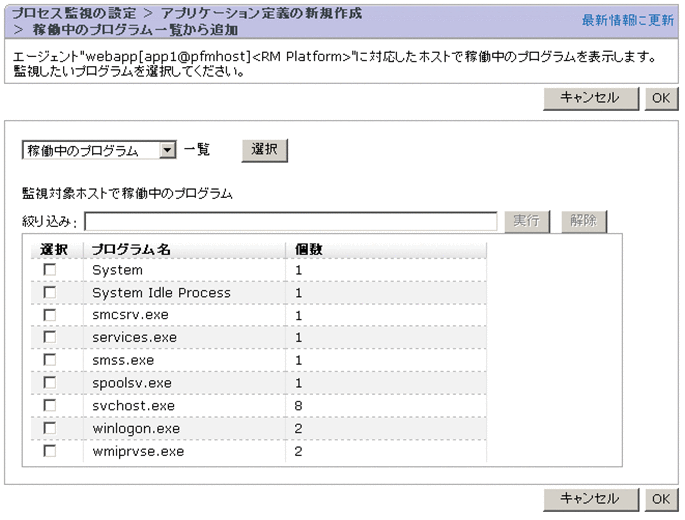This screenshot has height=520, width=685.
Task: Click the 選択 column header
Action: (54, 250)
